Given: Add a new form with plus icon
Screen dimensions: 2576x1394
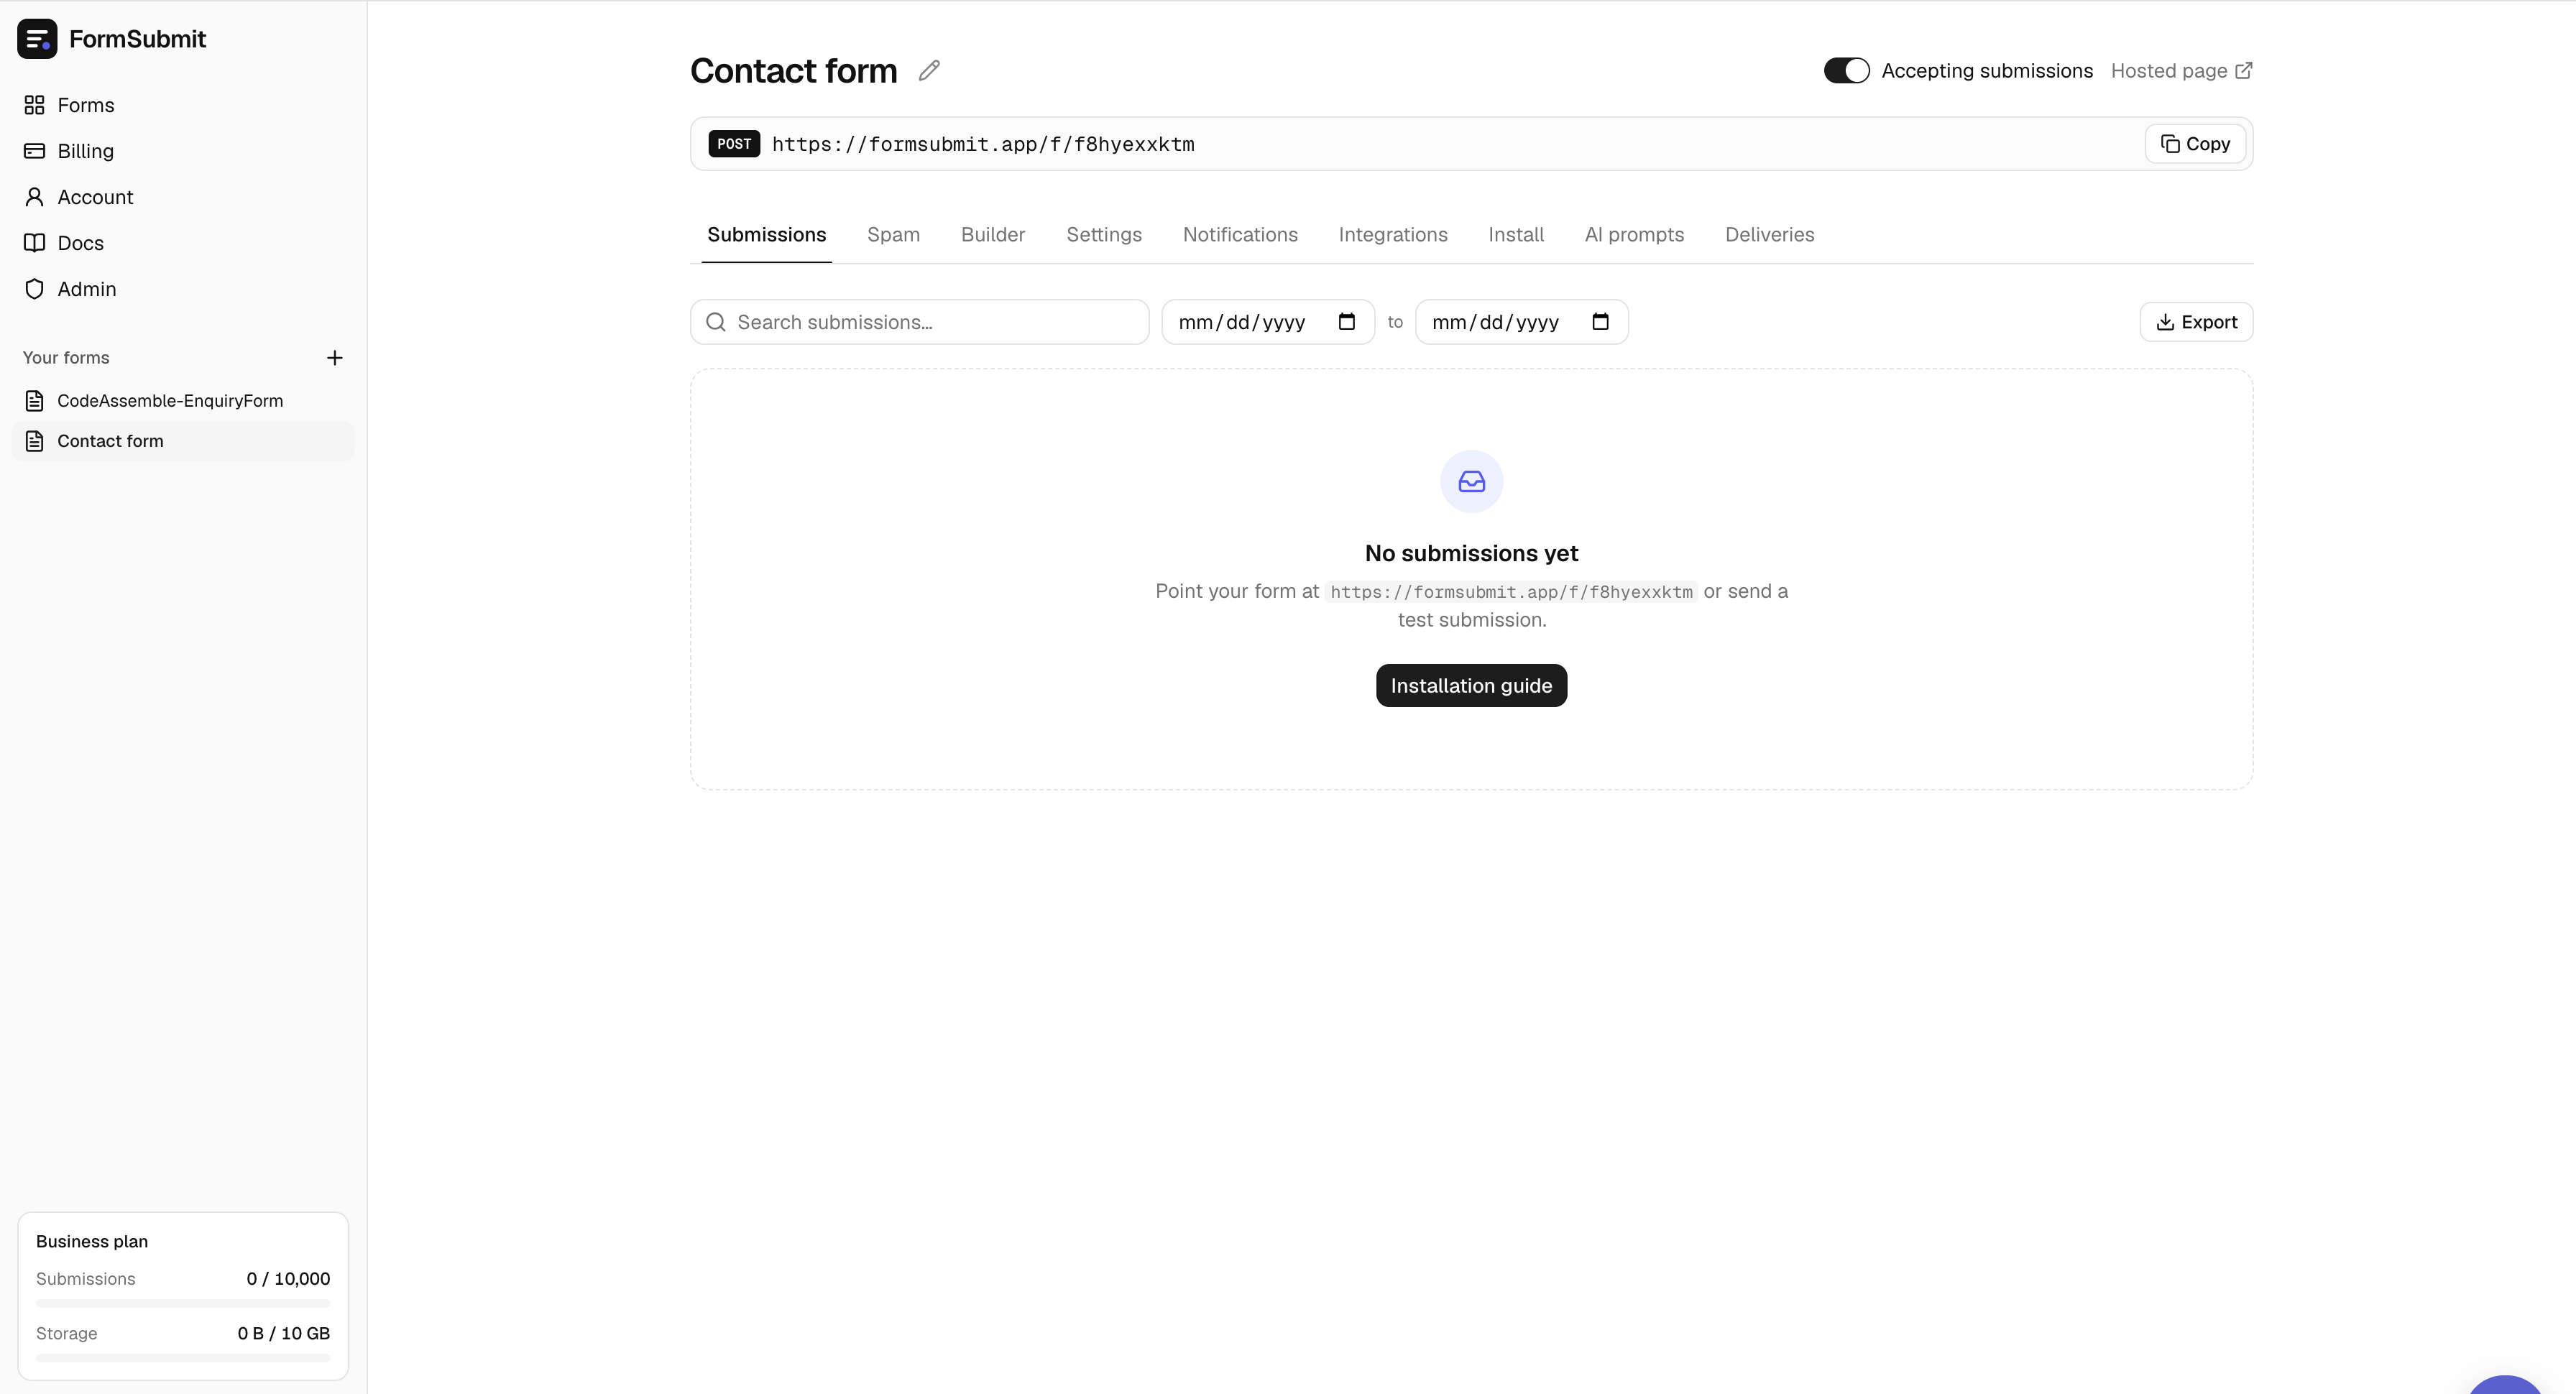Looking at the screenshot, I should 335,358.
